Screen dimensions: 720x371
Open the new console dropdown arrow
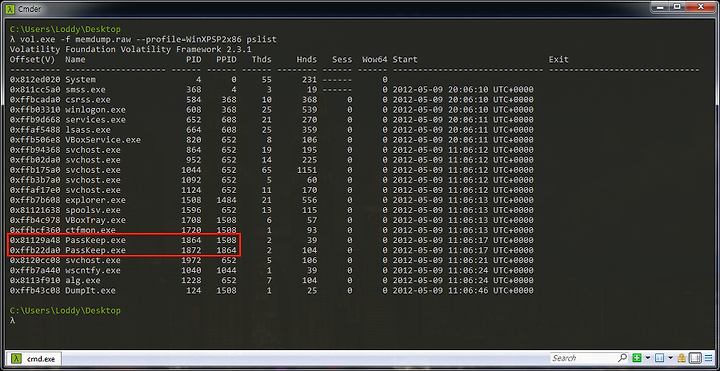pos(648,358)
